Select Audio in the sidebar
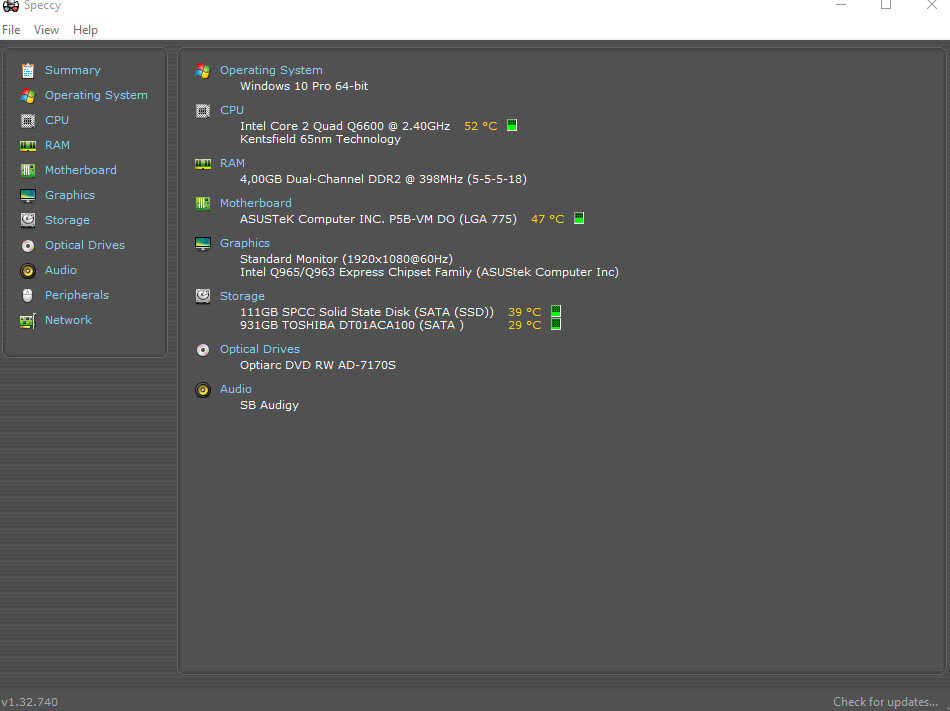Image resolution: width=950 pixels, height=711 pixels. pos(61,270)
